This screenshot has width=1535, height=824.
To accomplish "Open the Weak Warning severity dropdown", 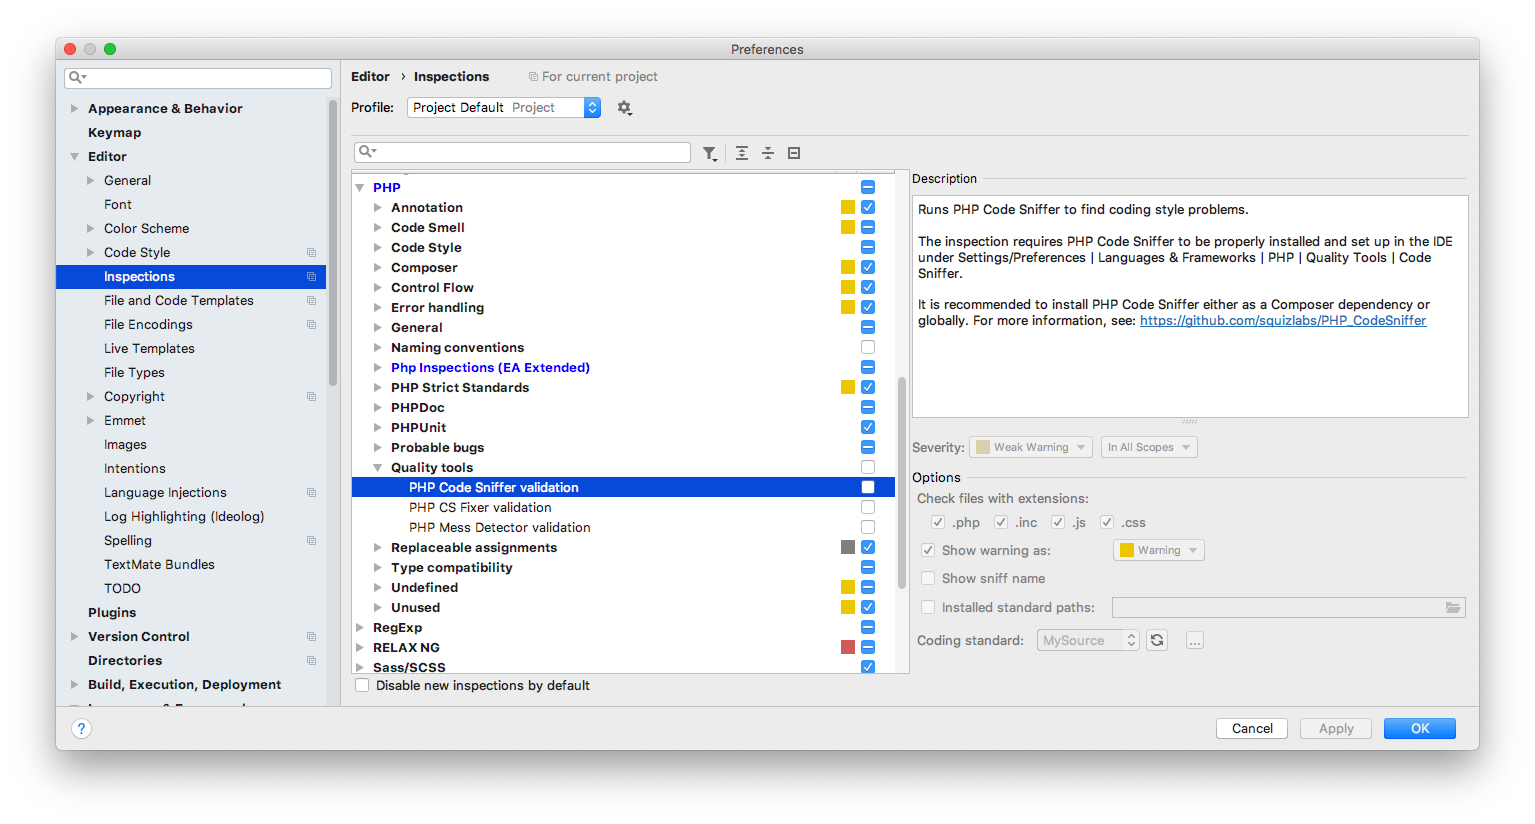I will [x=1031, y=447].
